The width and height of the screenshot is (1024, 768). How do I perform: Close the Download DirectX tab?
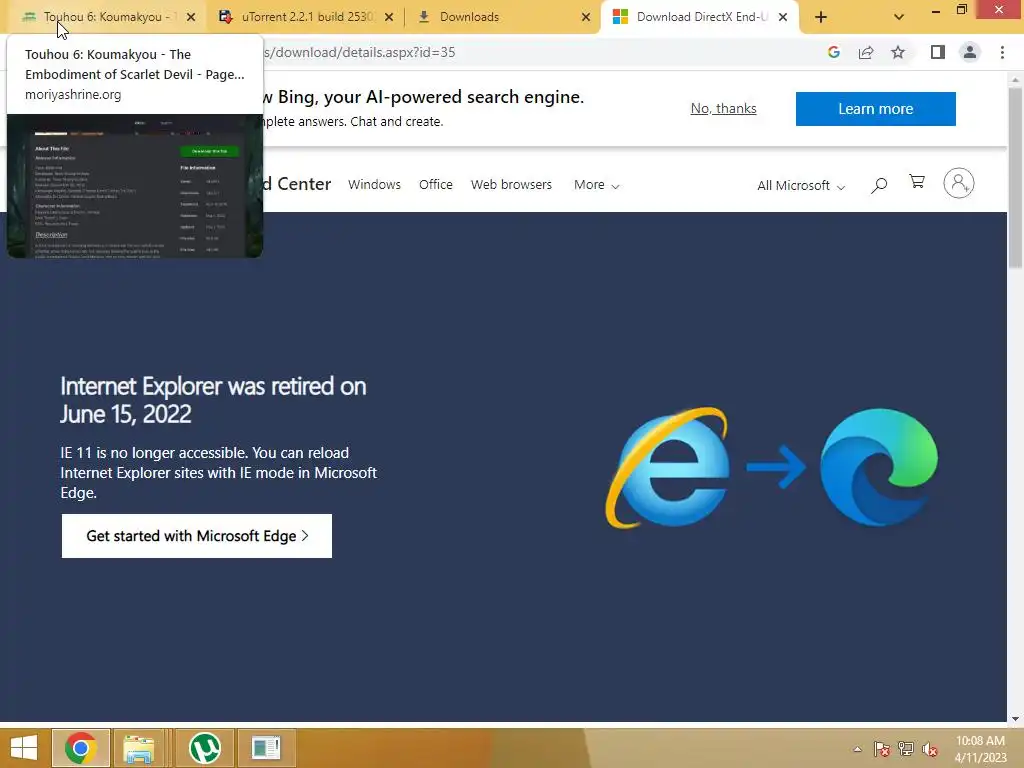pyautogui.click(x=783, y=17)
